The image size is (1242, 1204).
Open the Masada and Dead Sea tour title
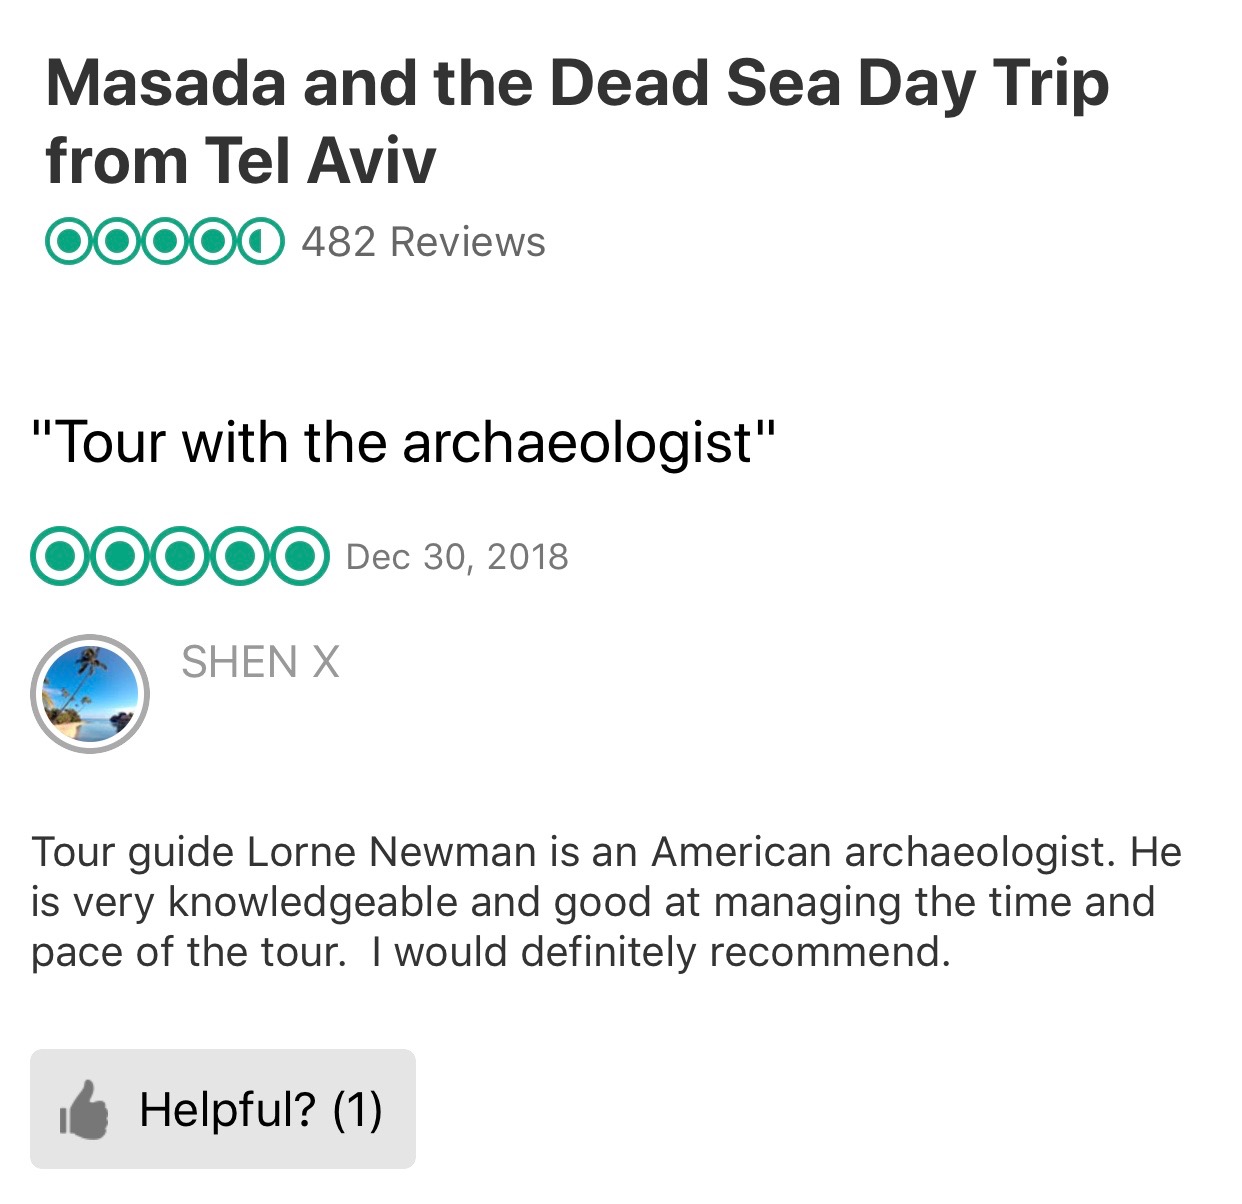point(576,121)
